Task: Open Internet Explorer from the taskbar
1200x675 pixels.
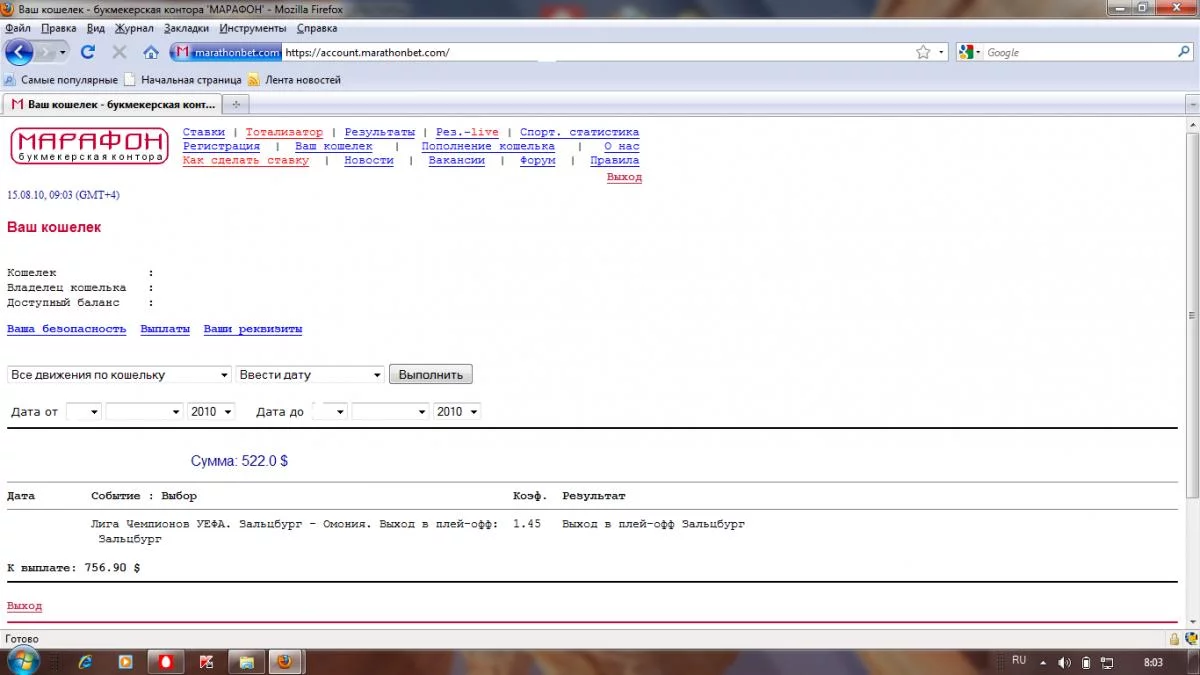Action: [x=86, y=662]
